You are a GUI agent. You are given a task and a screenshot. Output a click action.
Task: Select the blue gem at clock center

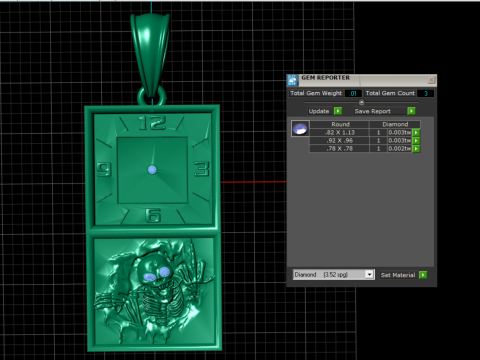[x=152, y=170]
